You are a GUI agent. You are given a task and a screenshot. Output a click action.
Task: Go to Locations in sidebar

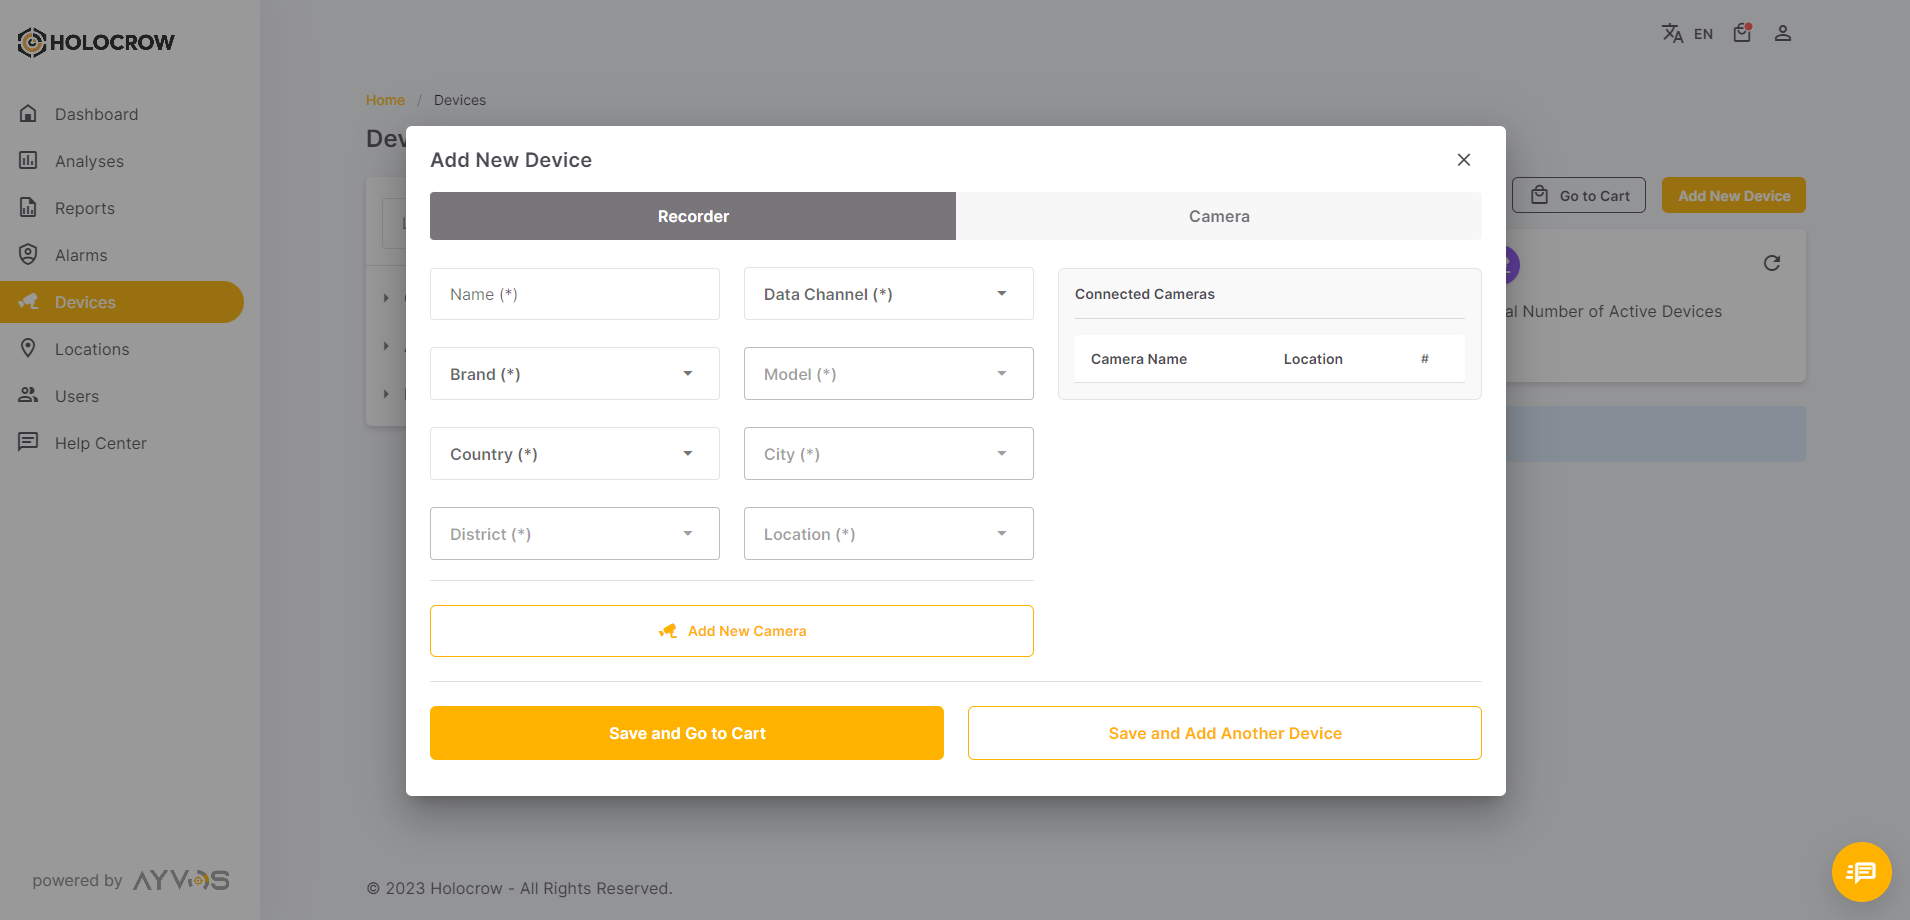coord(92,349)
